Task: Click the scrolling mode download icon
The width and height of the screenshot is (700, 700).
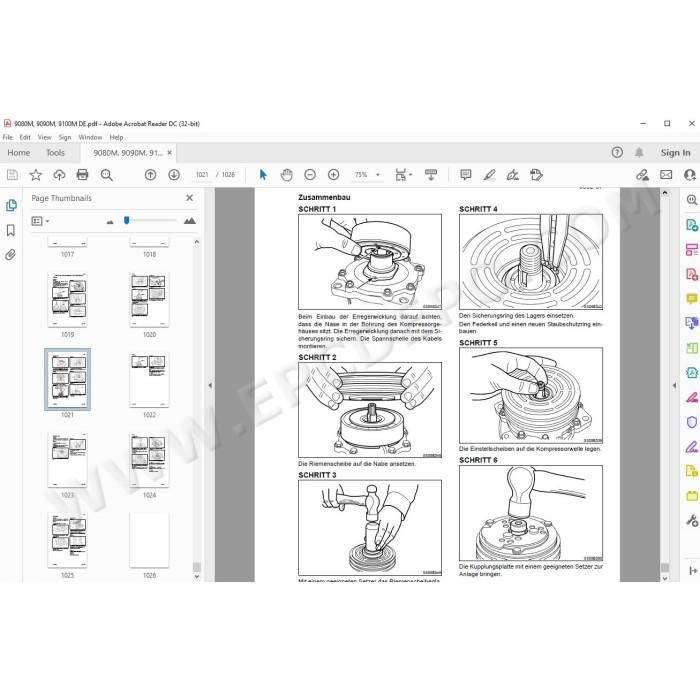Action: [431, 175]
